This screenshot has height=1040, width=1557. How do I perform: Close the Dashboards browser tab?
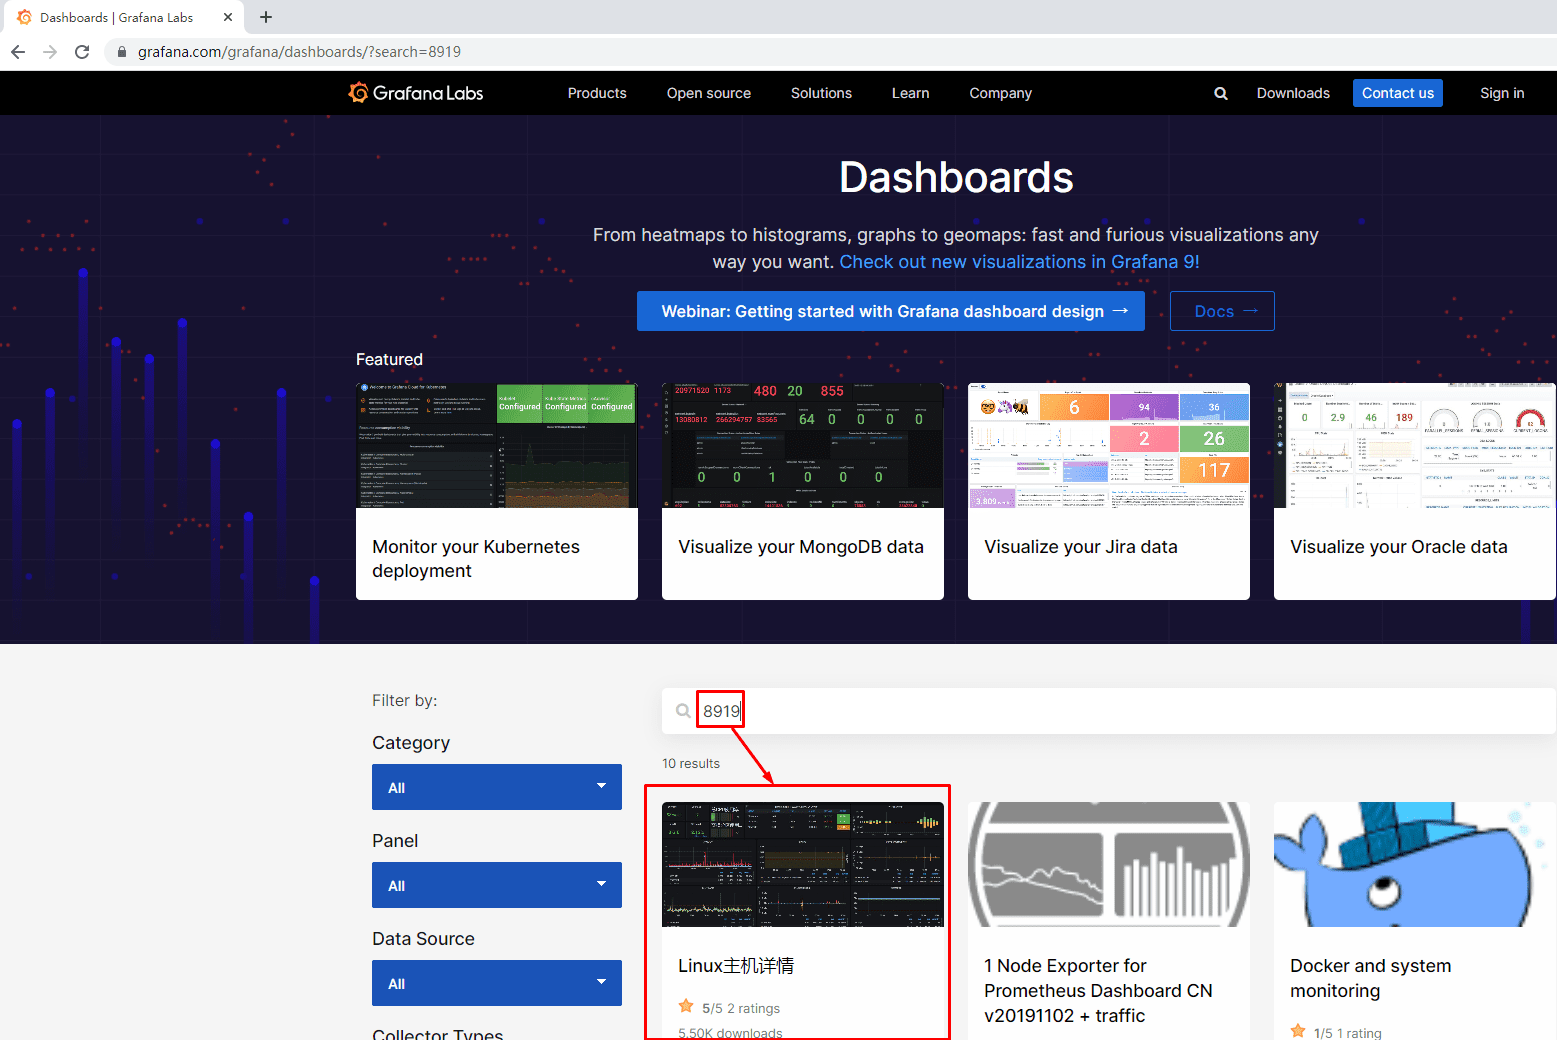(x=228, y=17)
